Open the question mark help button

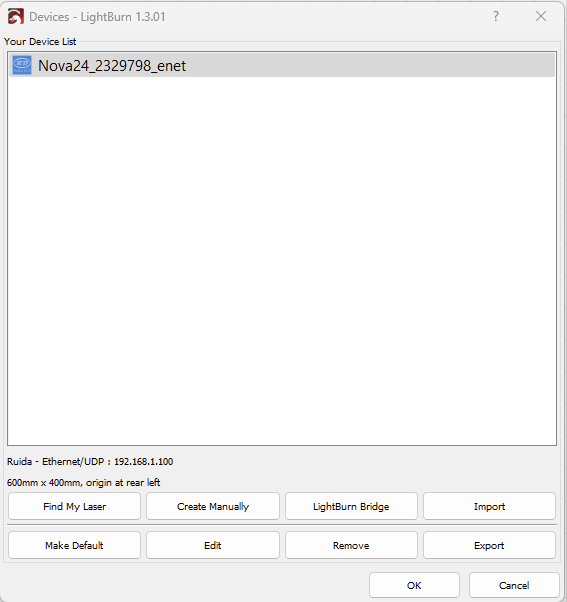pos(496,17)
